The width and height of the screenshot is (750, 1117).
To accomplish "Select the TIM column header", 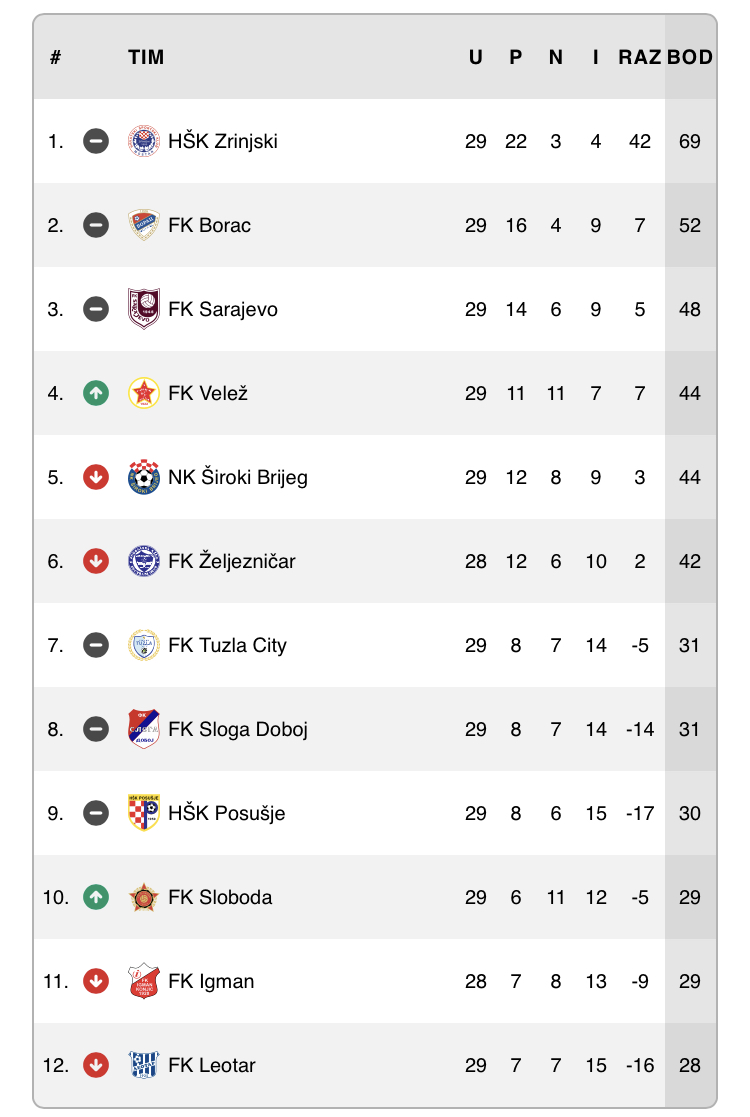I will [146, 57].
